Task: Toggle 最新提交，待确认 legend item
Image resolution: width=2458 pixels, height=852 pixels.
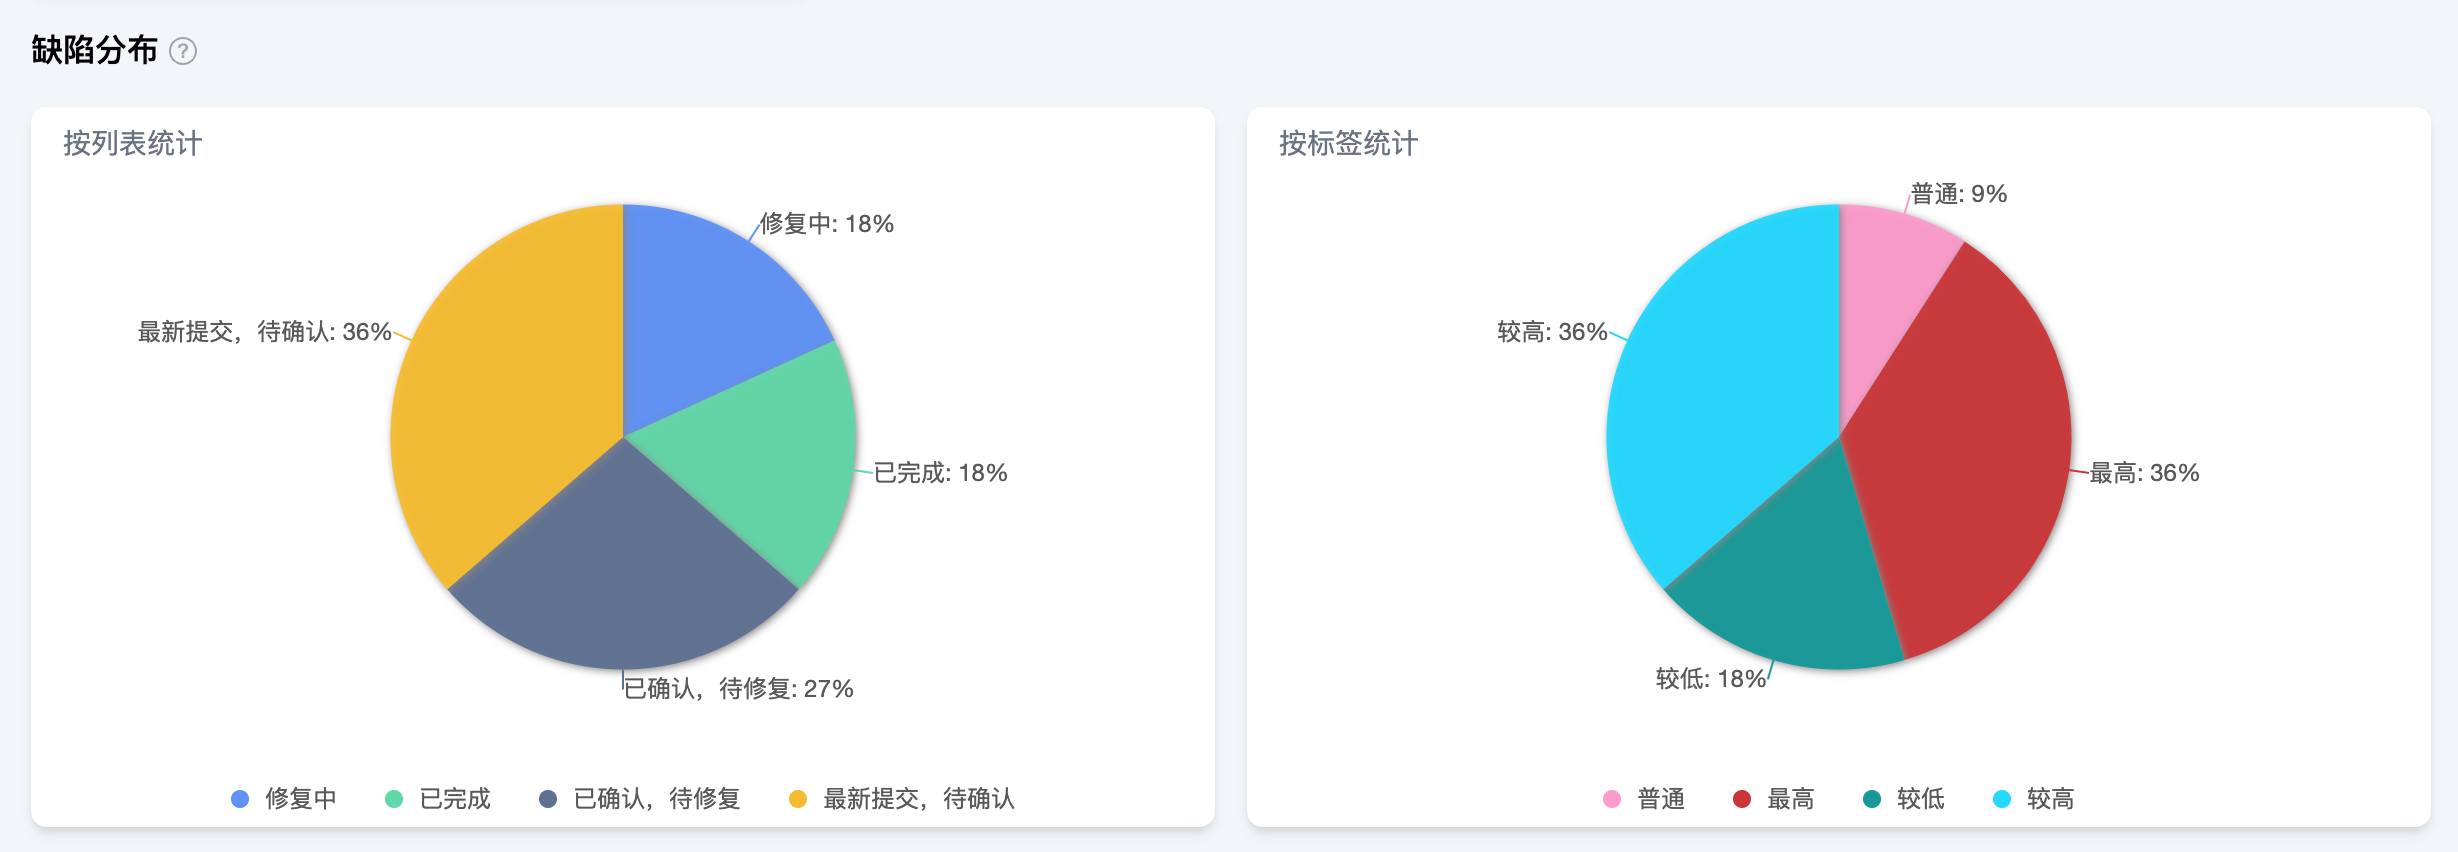Action: [902, 799]
